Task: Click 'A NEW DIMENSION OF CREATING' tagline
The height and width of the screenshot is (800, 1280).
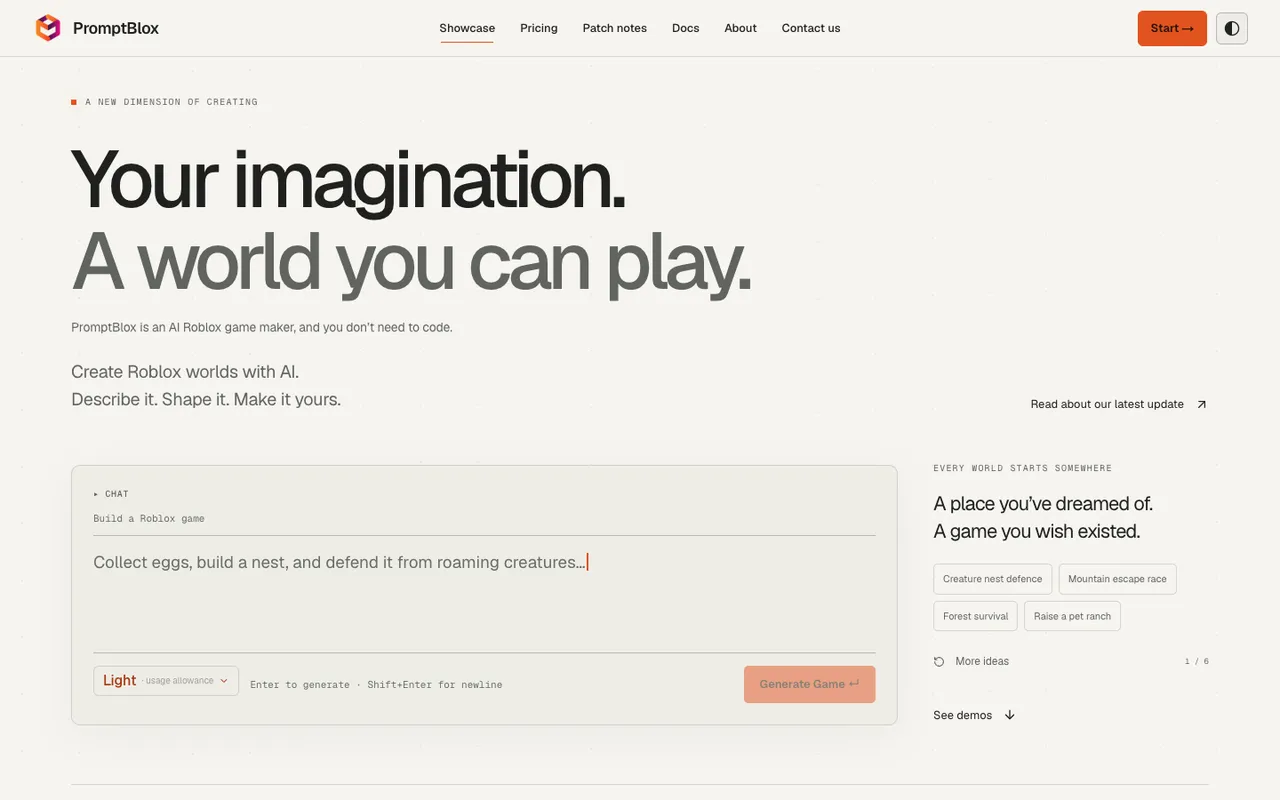Action: pyautogui.click(x=172, y=102)
